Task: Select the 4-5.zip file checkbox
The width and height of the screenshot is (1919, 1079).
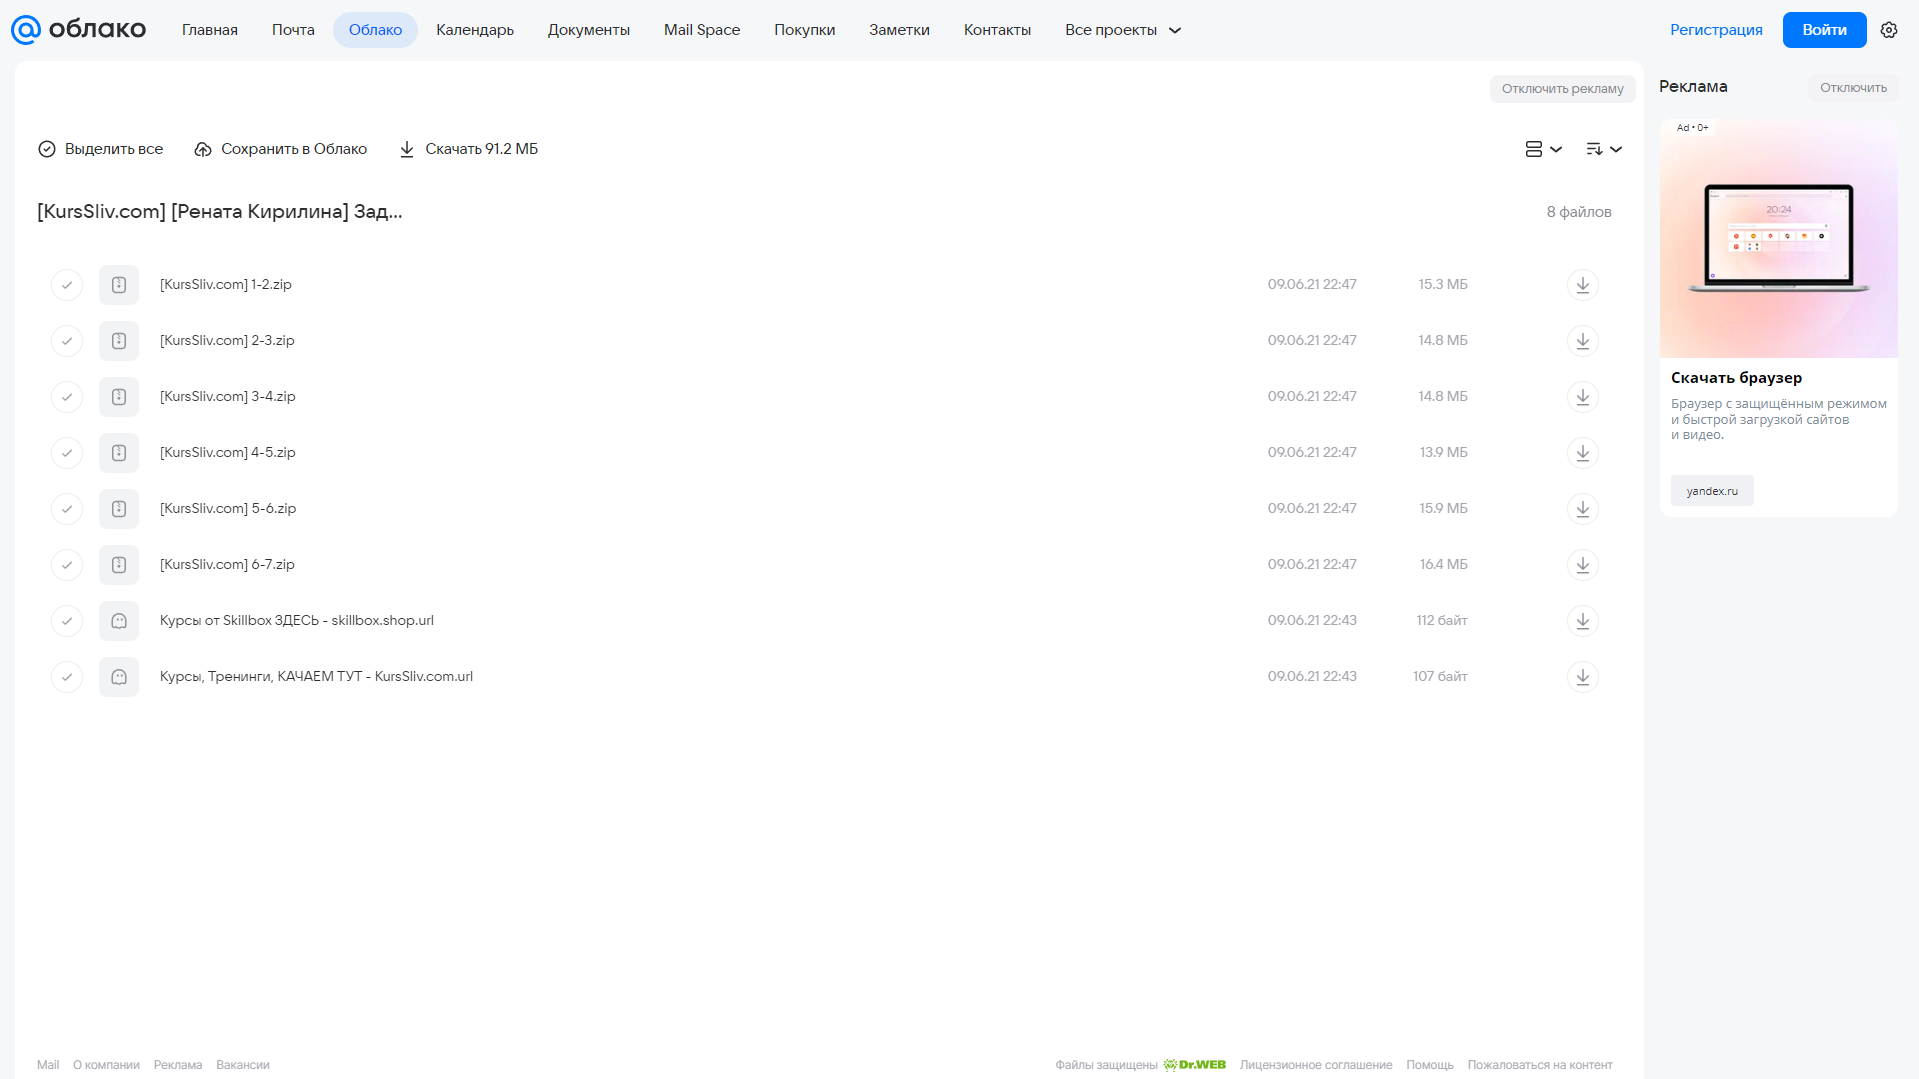Action: [x=67, y=453]
